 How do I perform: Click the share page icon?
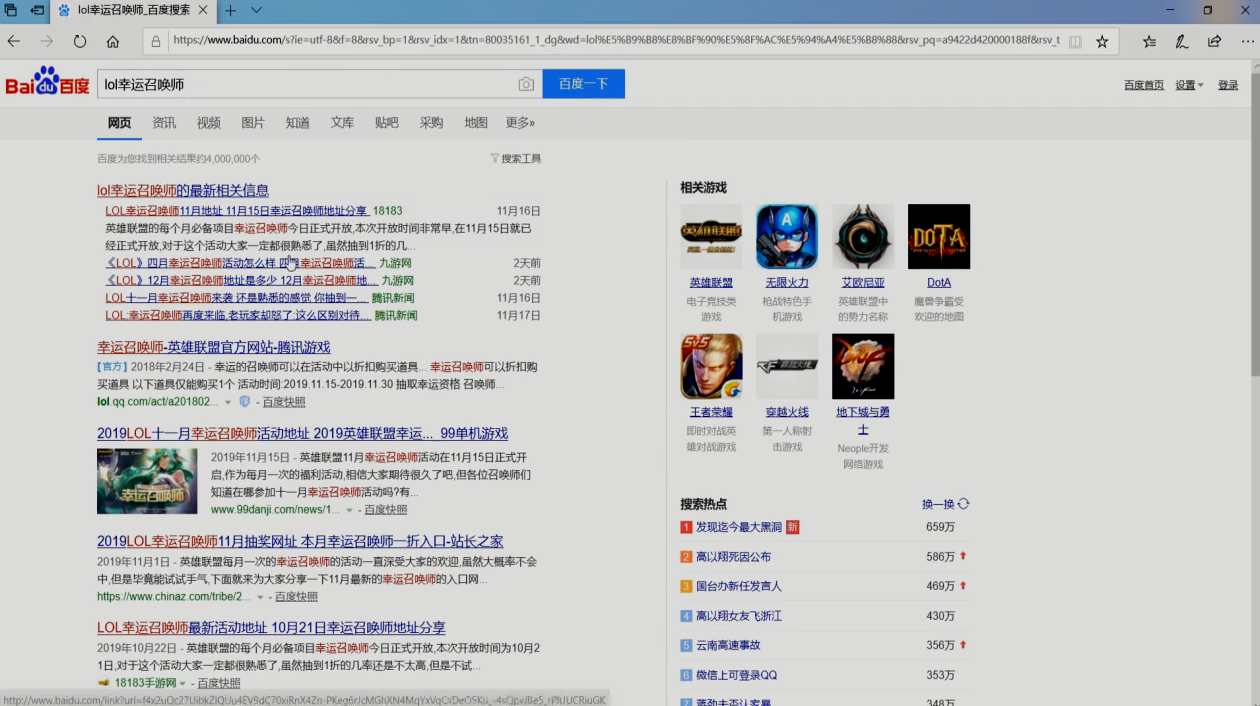(1214, 41)
